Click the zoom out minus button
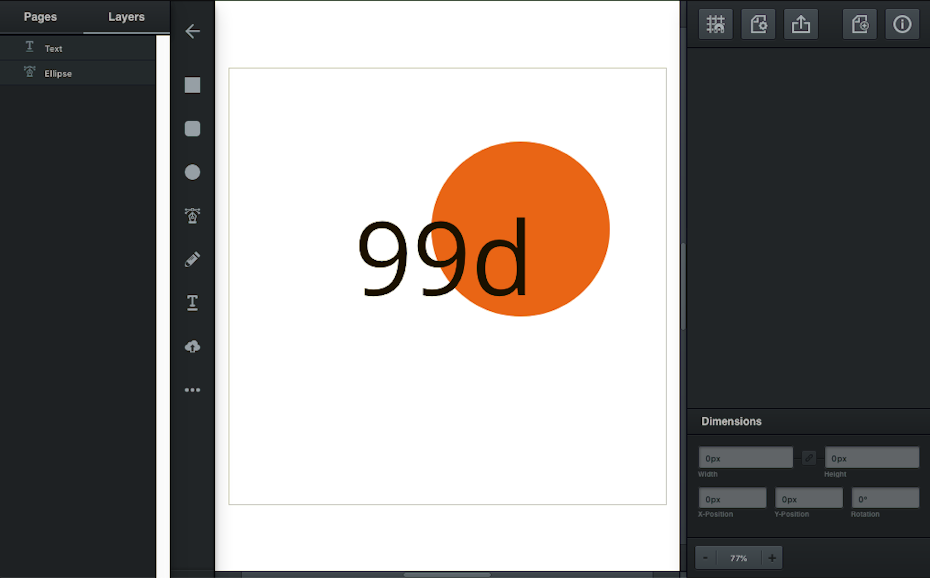Screen dimensions: 930x578 tap(705, 558)
